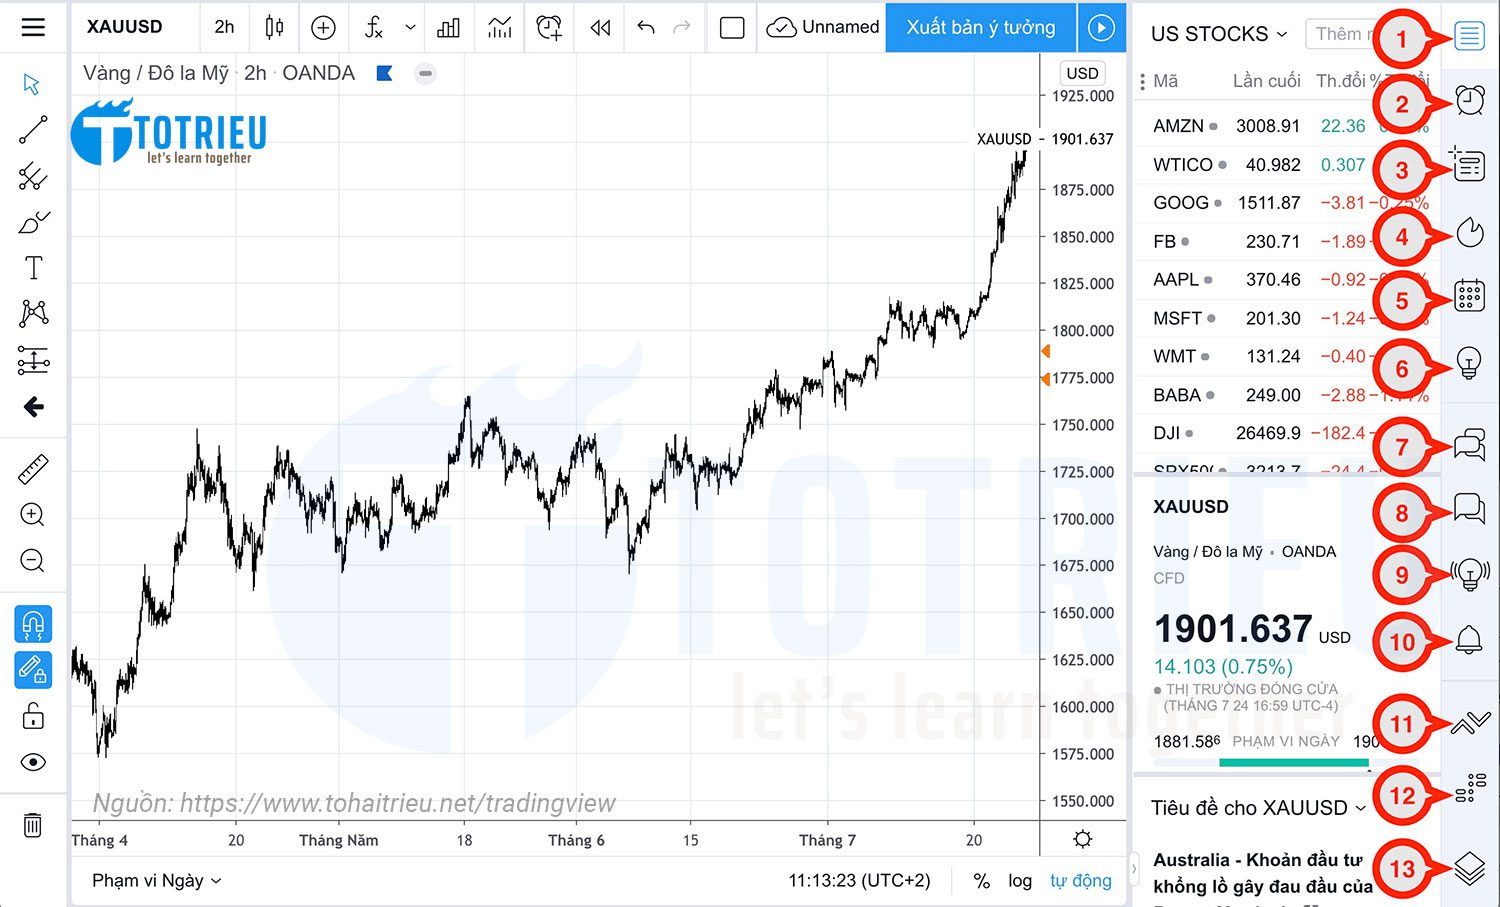The width and height of the screenshot is (1500, 907).
Task: Click the 11:13:23 (UTC+2) timezone
Action: coord(859,881)
